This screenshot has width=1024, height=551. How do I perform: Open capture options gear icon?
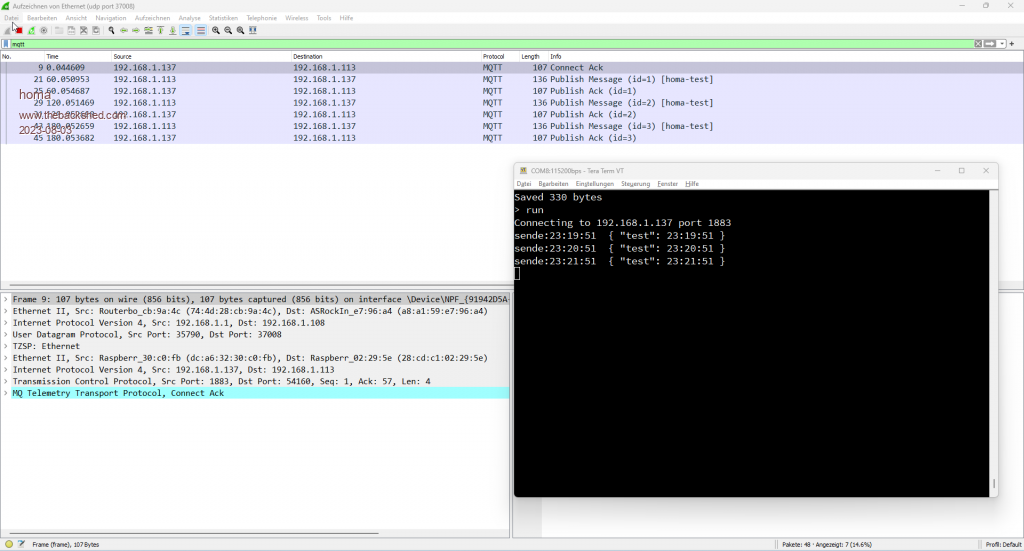pos(43,31)
